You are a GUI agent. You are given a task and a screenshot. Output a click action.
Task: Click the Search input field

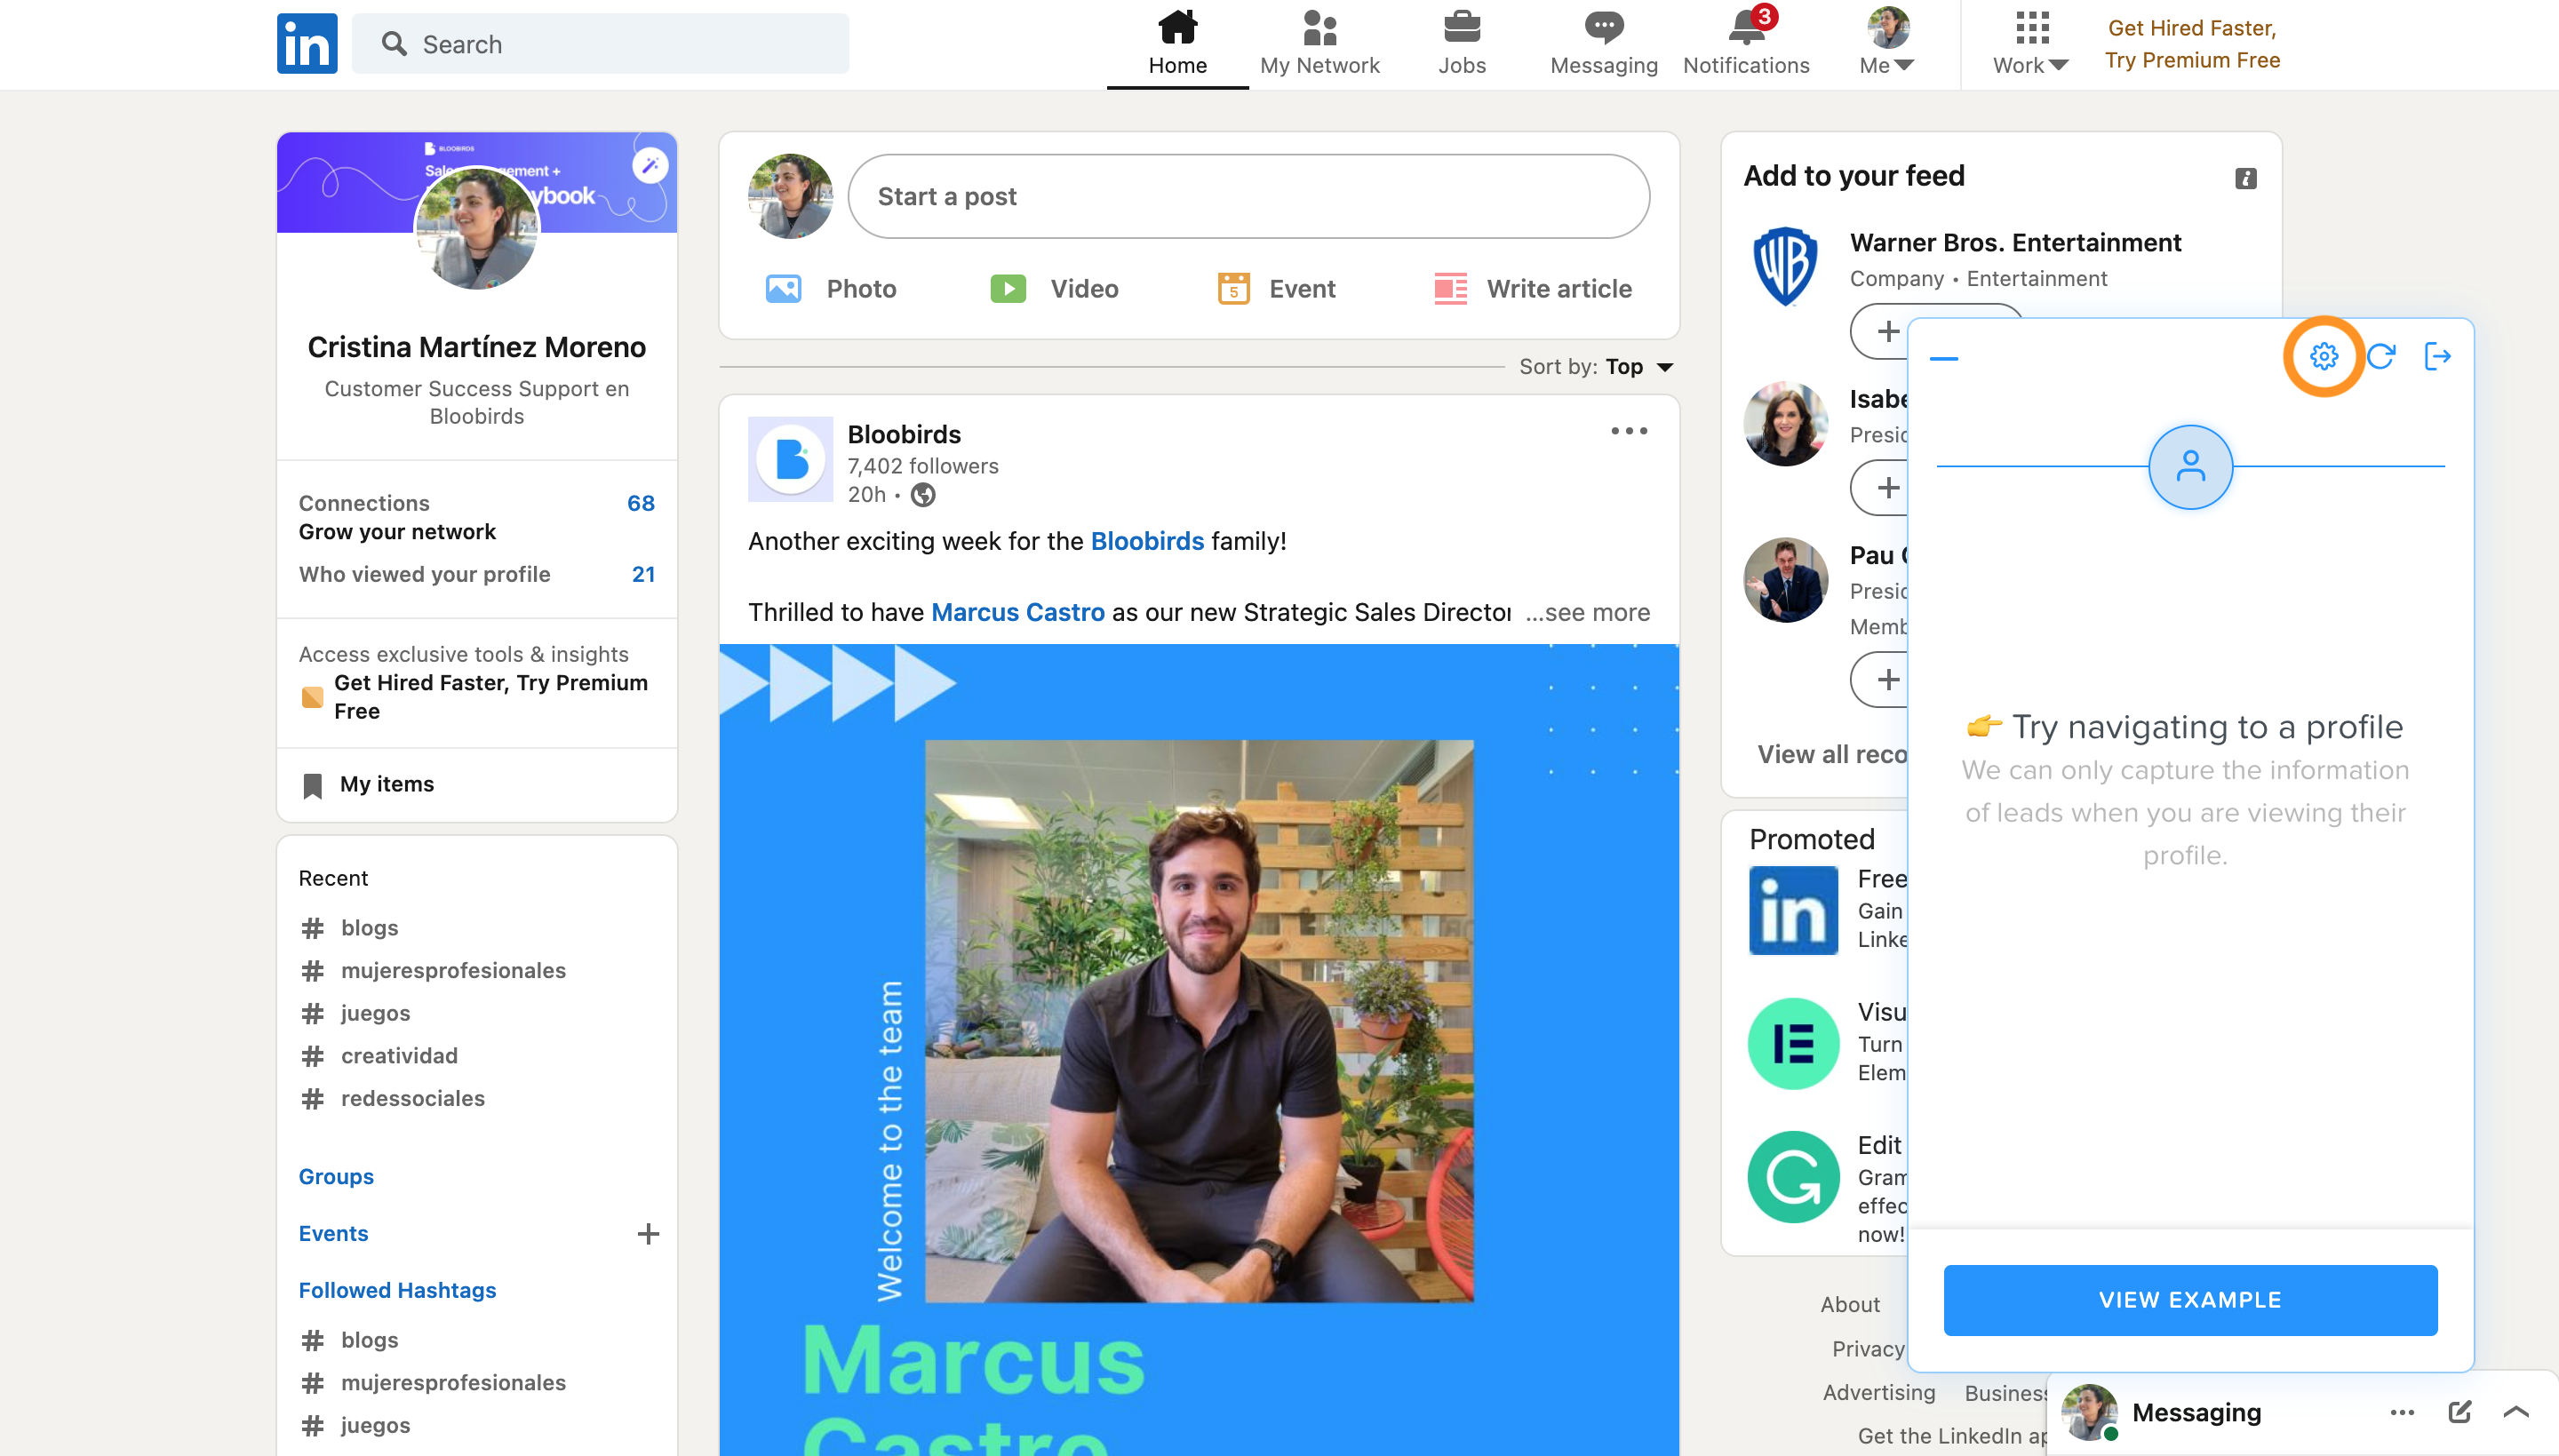pos(600,44)
